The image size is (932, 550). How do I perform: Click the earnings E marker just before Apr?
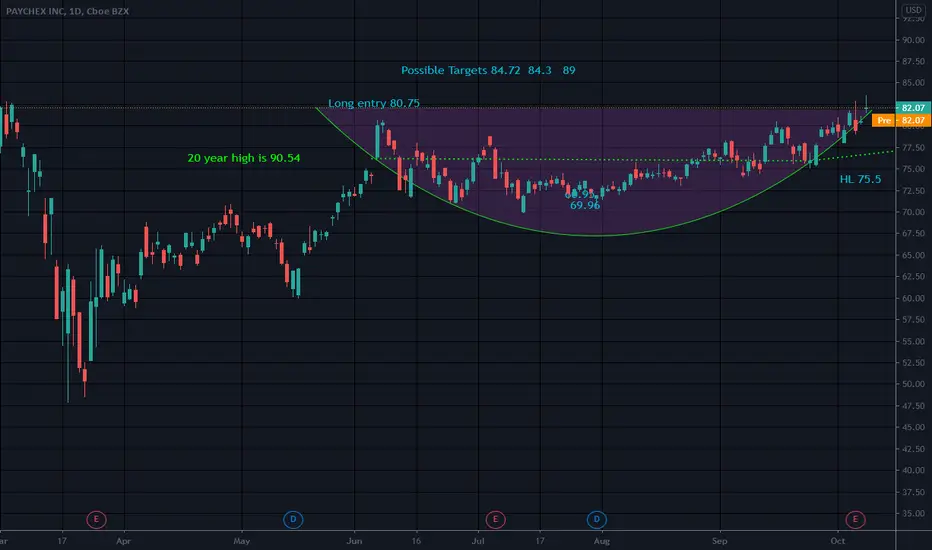click(x=96, y=520)
